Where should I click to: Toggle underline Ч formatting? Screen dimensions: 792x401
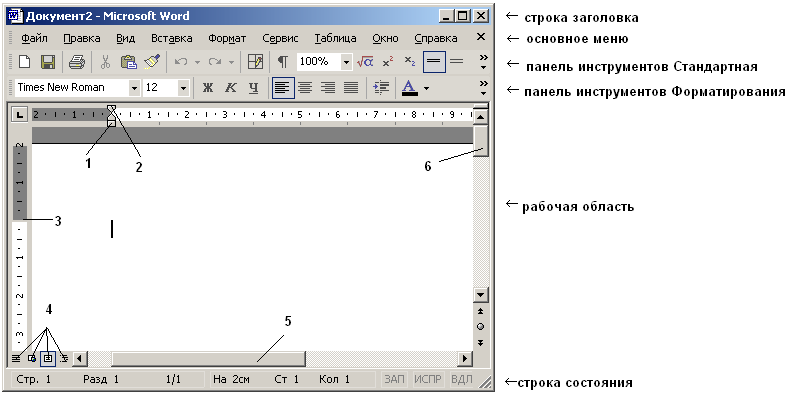click(x=254, y=88)
